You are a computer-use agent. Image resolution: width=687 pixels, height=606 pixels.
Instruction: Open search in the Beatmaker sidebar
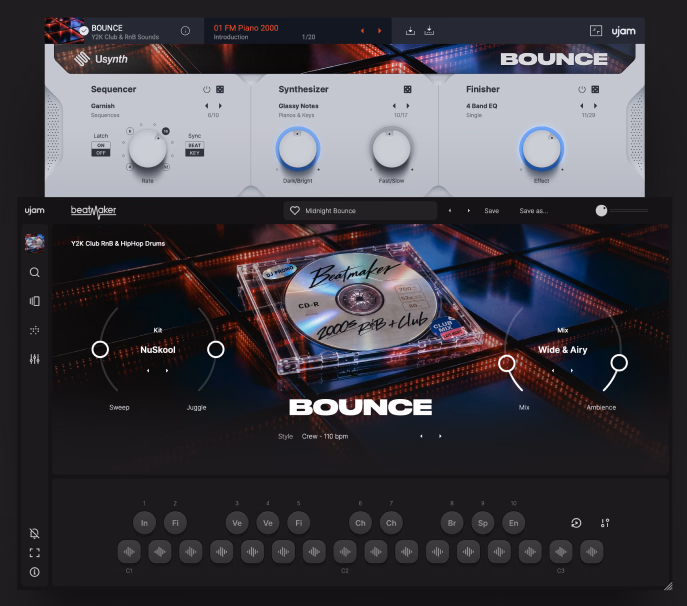click(x=35, y=273)
